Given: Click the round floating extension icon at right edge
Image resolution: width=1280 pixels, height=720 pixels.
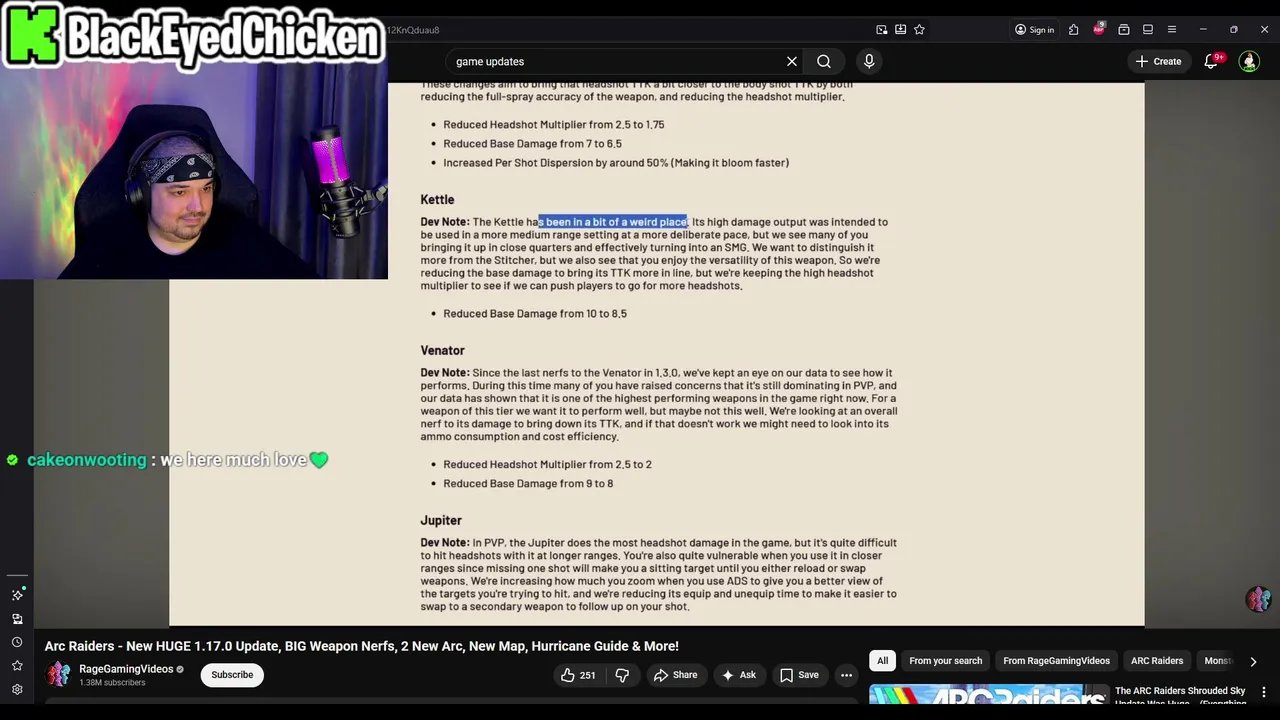Looking at the screenshot, I should (1258, 598).
